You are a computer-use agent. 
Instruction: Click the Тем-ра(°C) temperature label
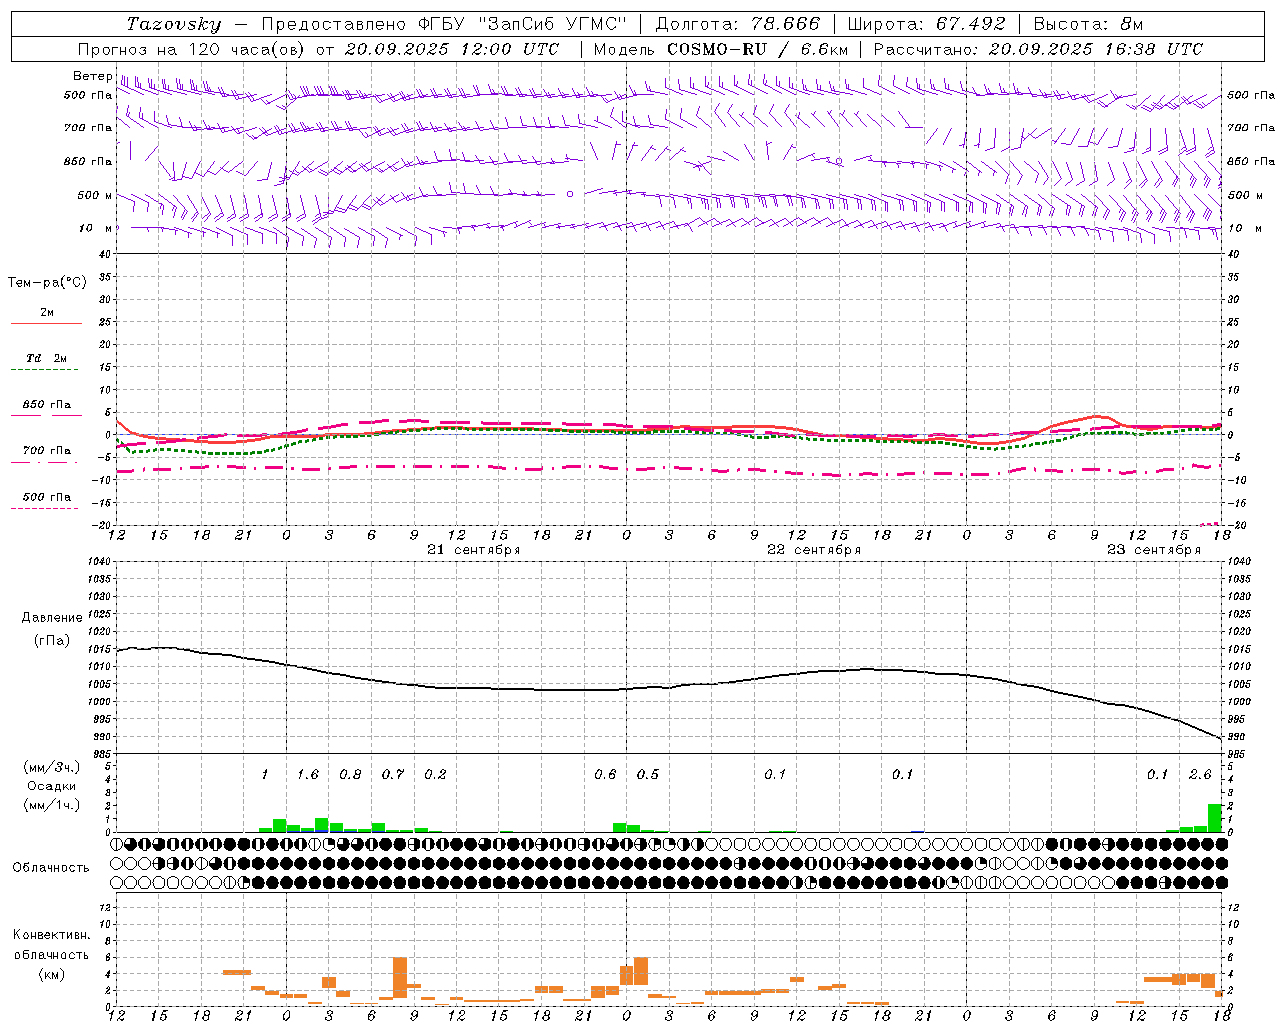pyautogui.click(x=47, y=283)
